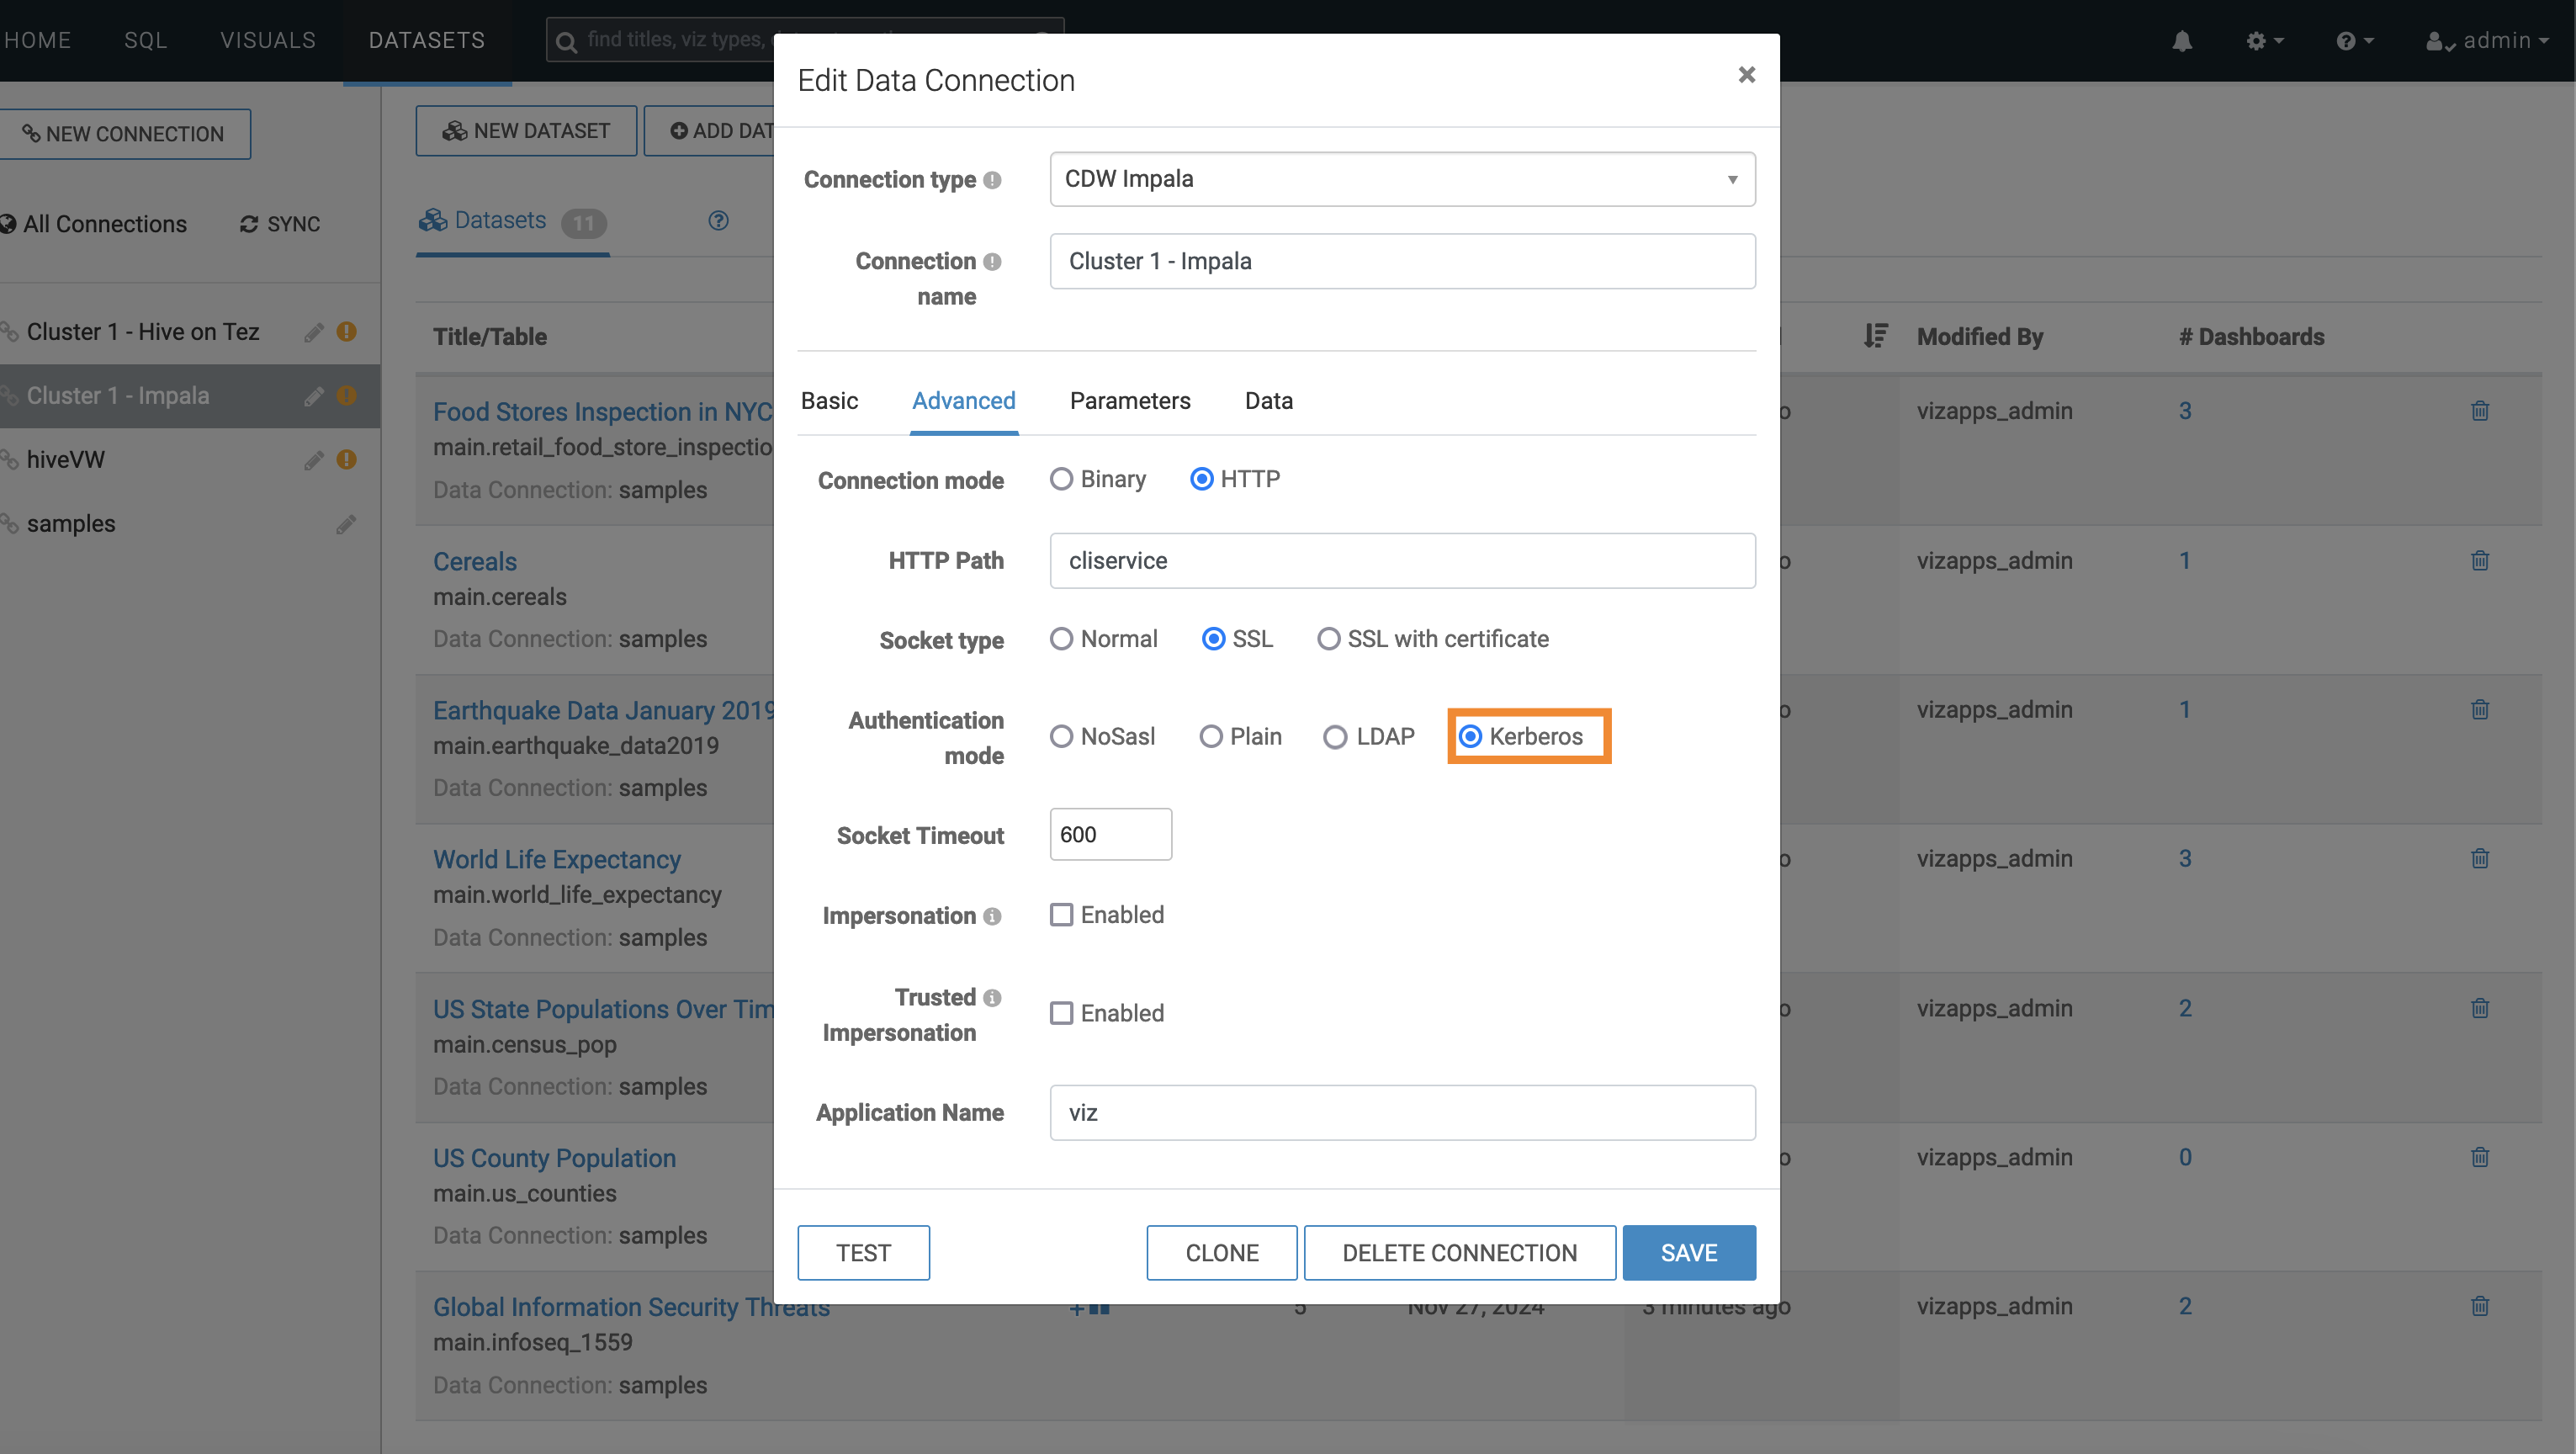Enable the Trusted Impersonation checkbox
2576x1454 pixels.
point(1061,1013)
